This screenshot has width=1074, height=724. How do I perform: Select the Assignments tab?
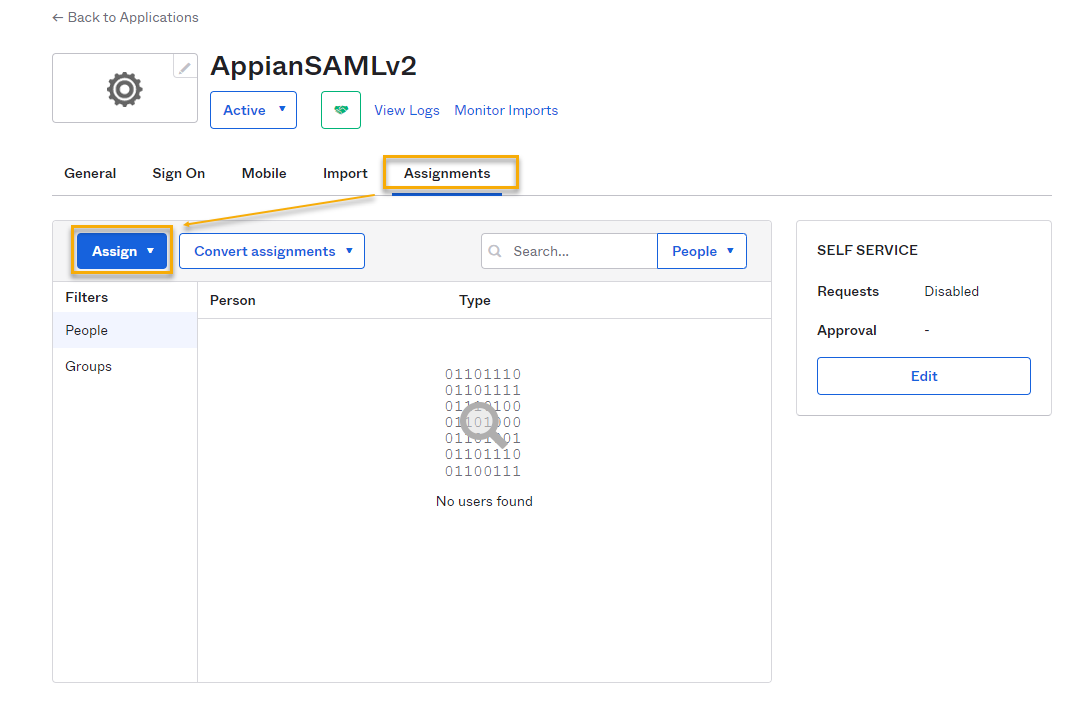tap(447, 173)
